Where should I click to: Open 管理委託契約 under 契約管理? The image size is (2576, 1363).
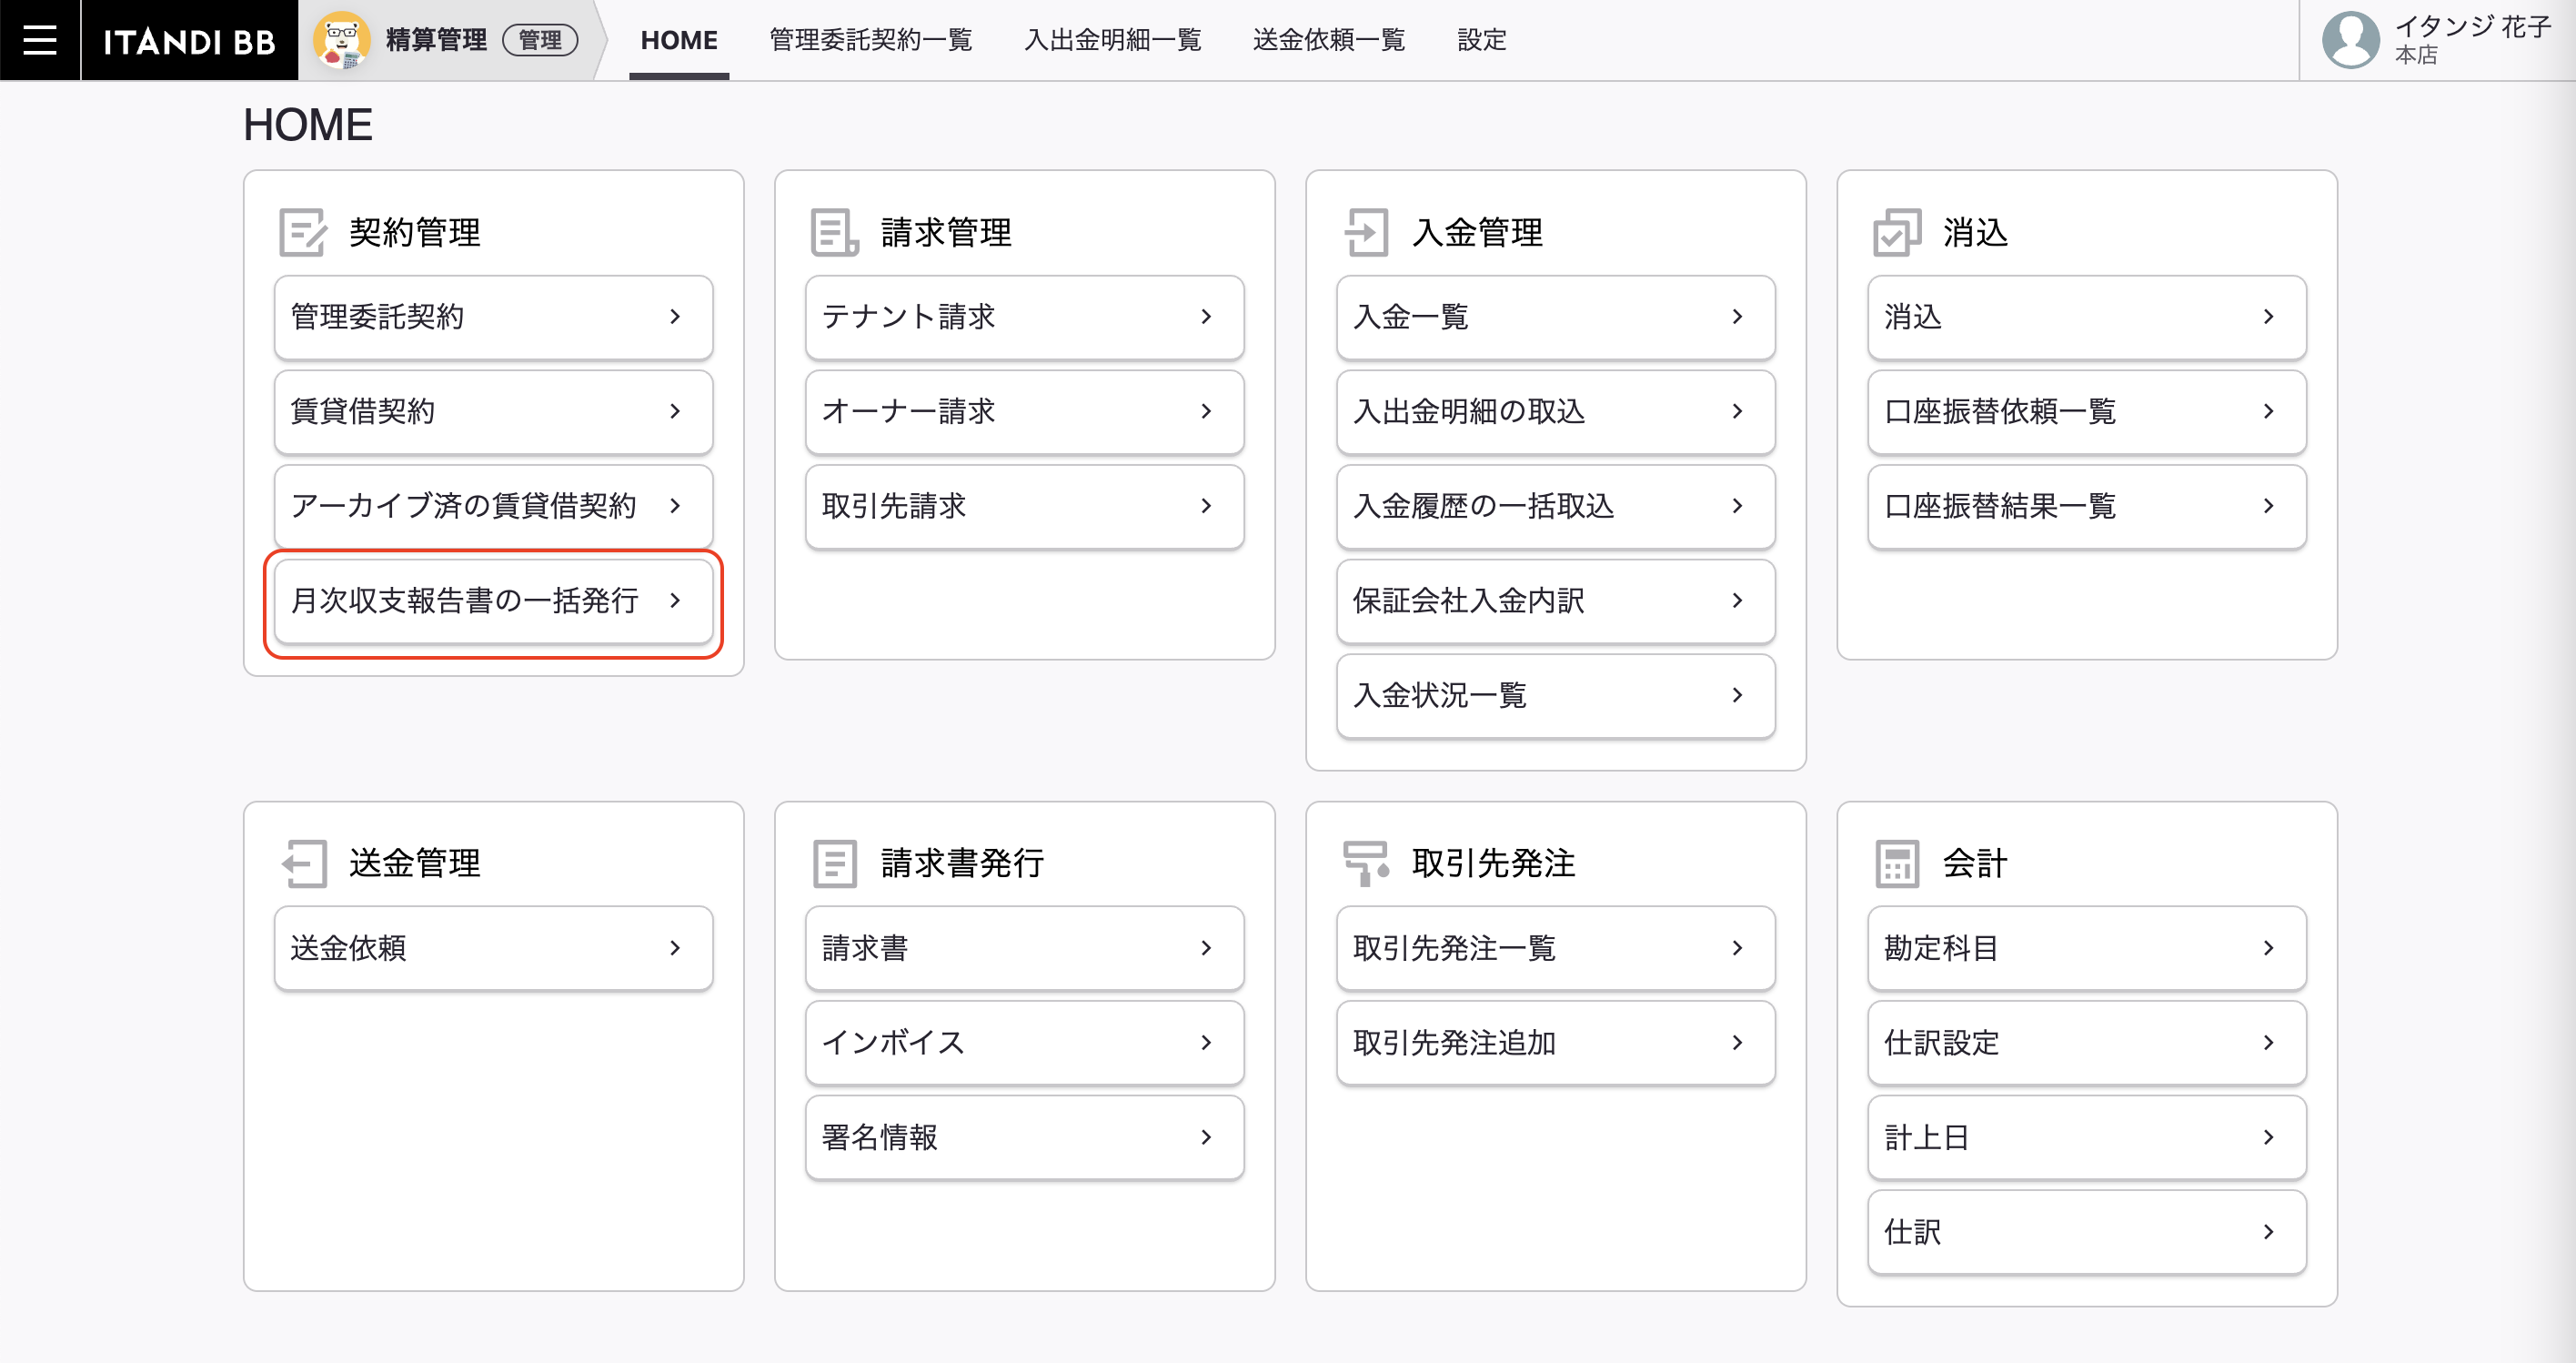494,316
